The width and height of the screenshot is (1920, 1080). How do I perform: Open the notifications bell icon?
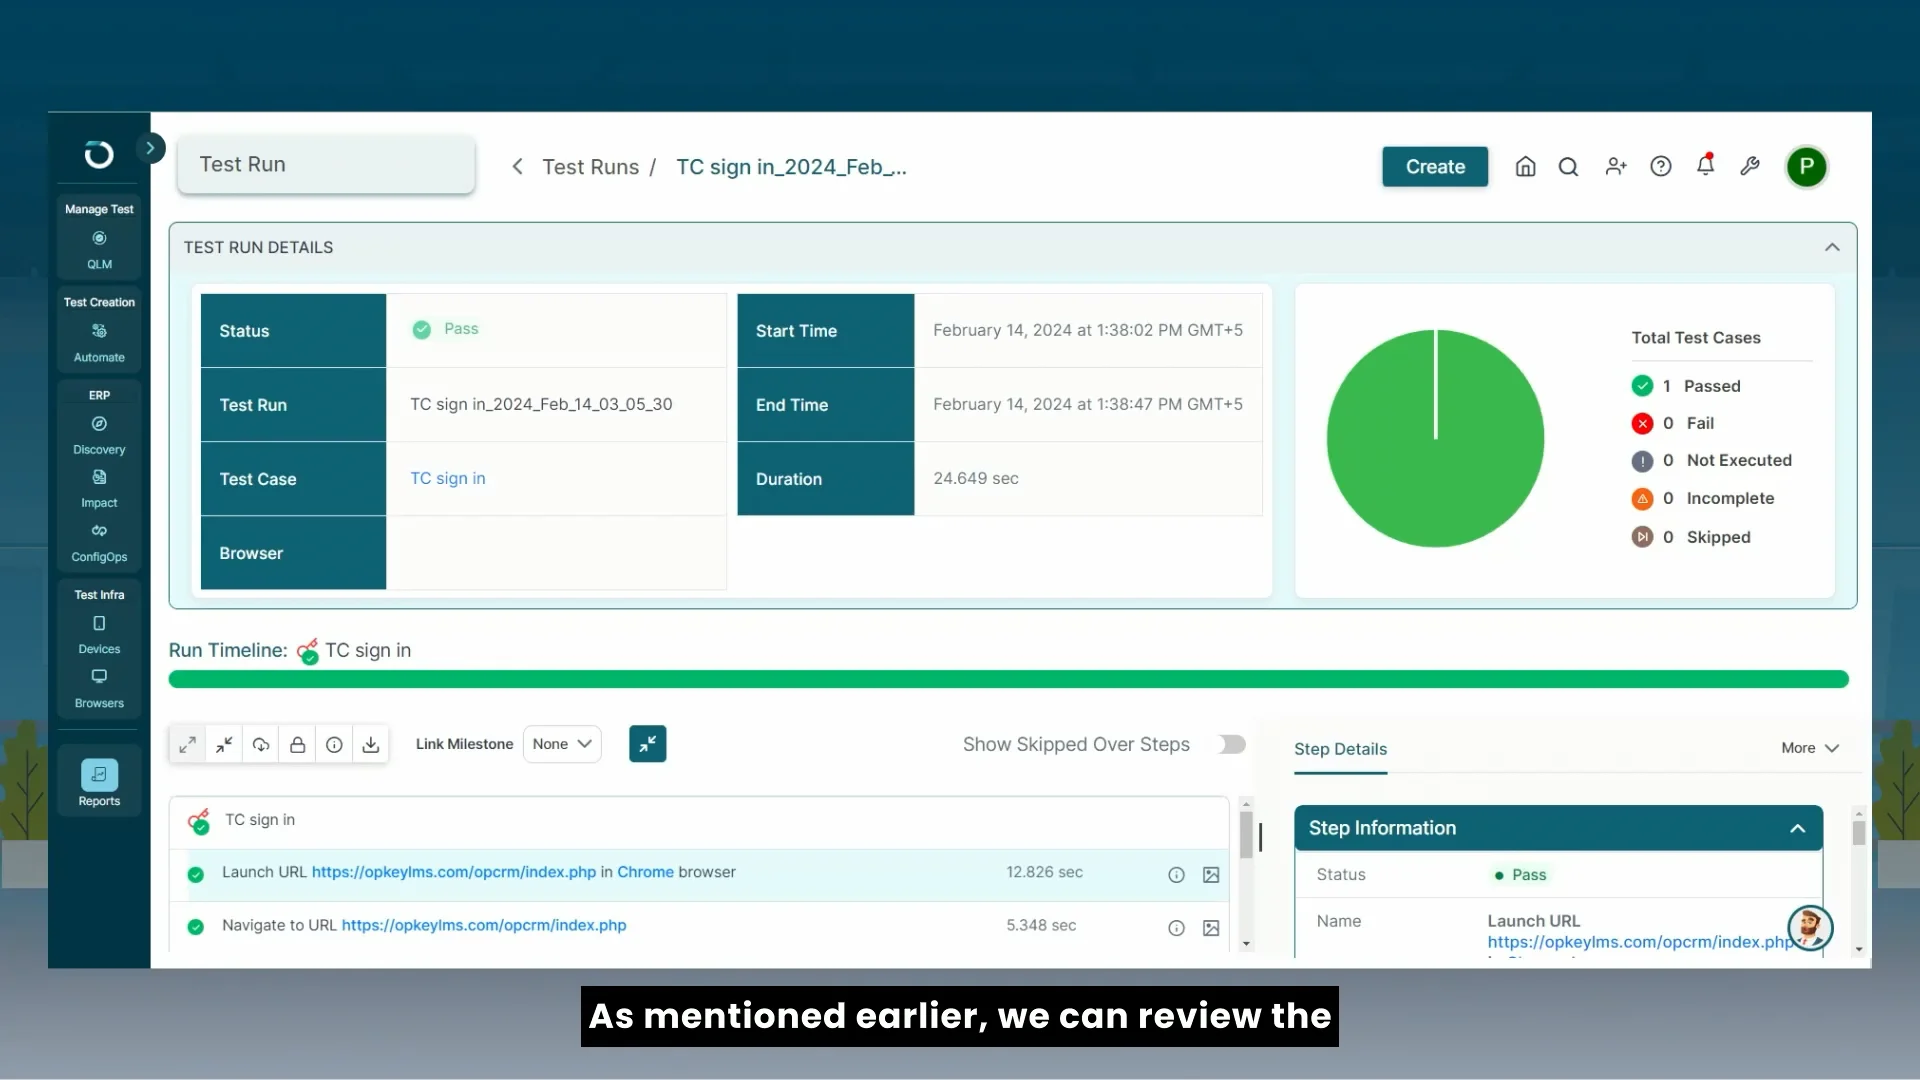point(1705,166)
